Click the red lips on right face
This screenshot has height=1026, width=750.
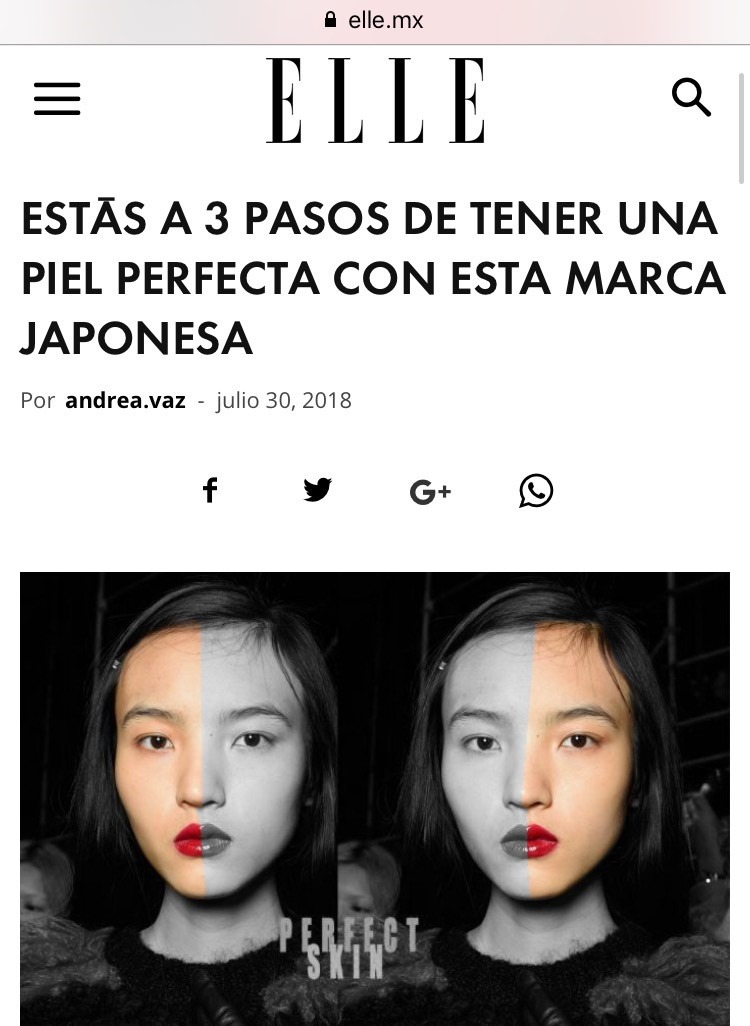coord(529,840)
